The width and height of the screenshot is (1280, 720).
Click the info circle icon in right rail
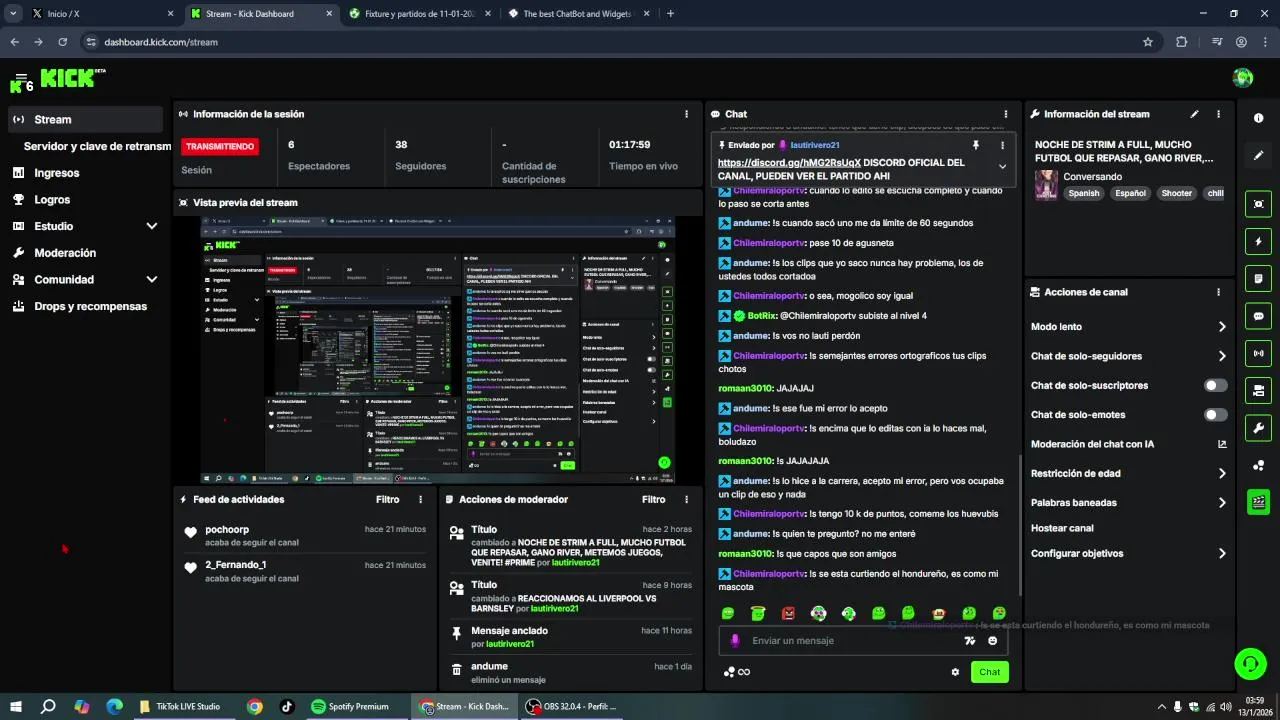1258,118
